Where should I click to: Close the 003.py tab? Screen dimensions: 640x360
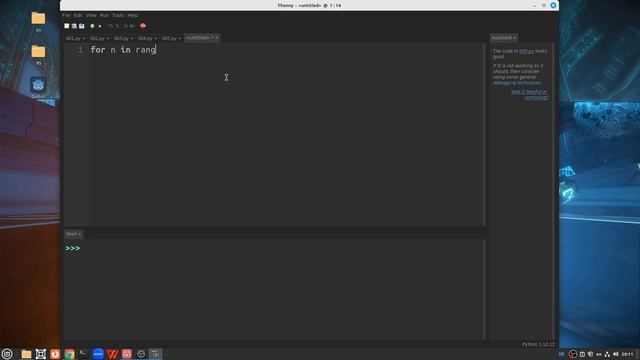pos(131,38)
